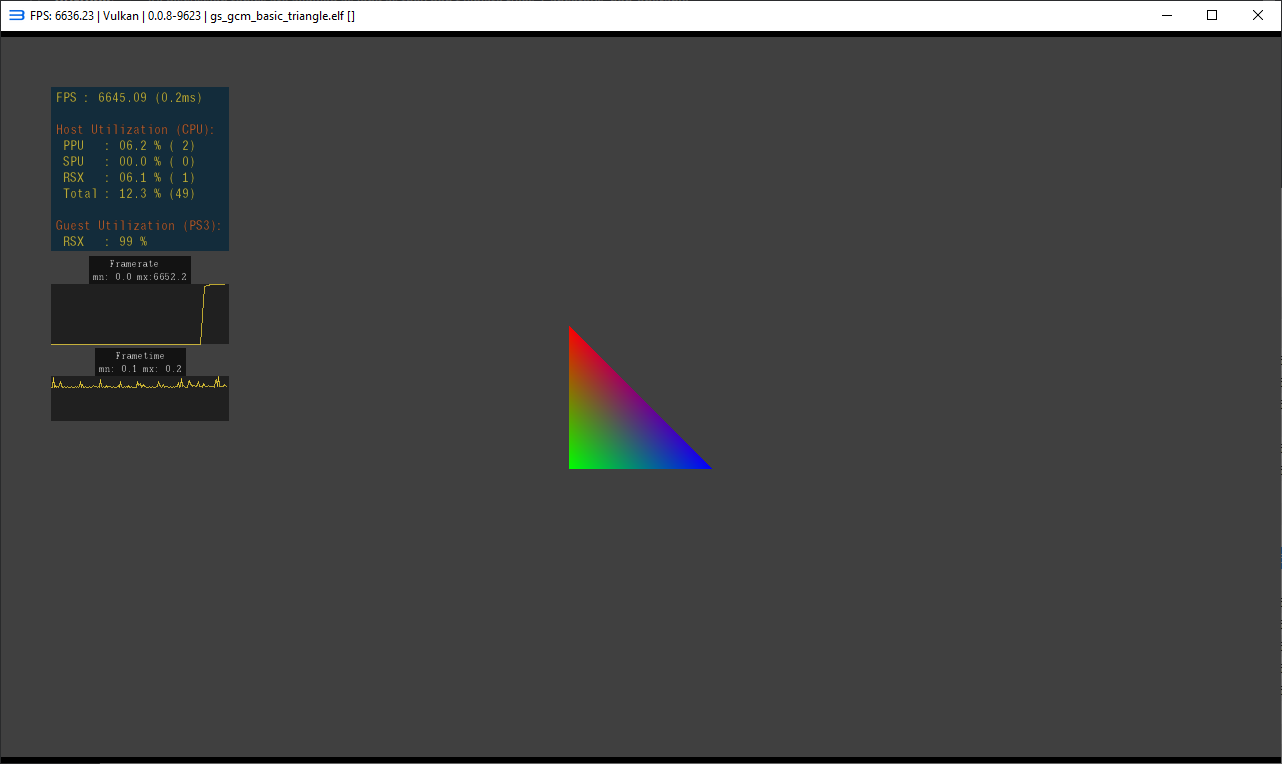Viewport: 1282px width, 764px height.
Task: Click the framerate line graph
Action: (140, 314)
